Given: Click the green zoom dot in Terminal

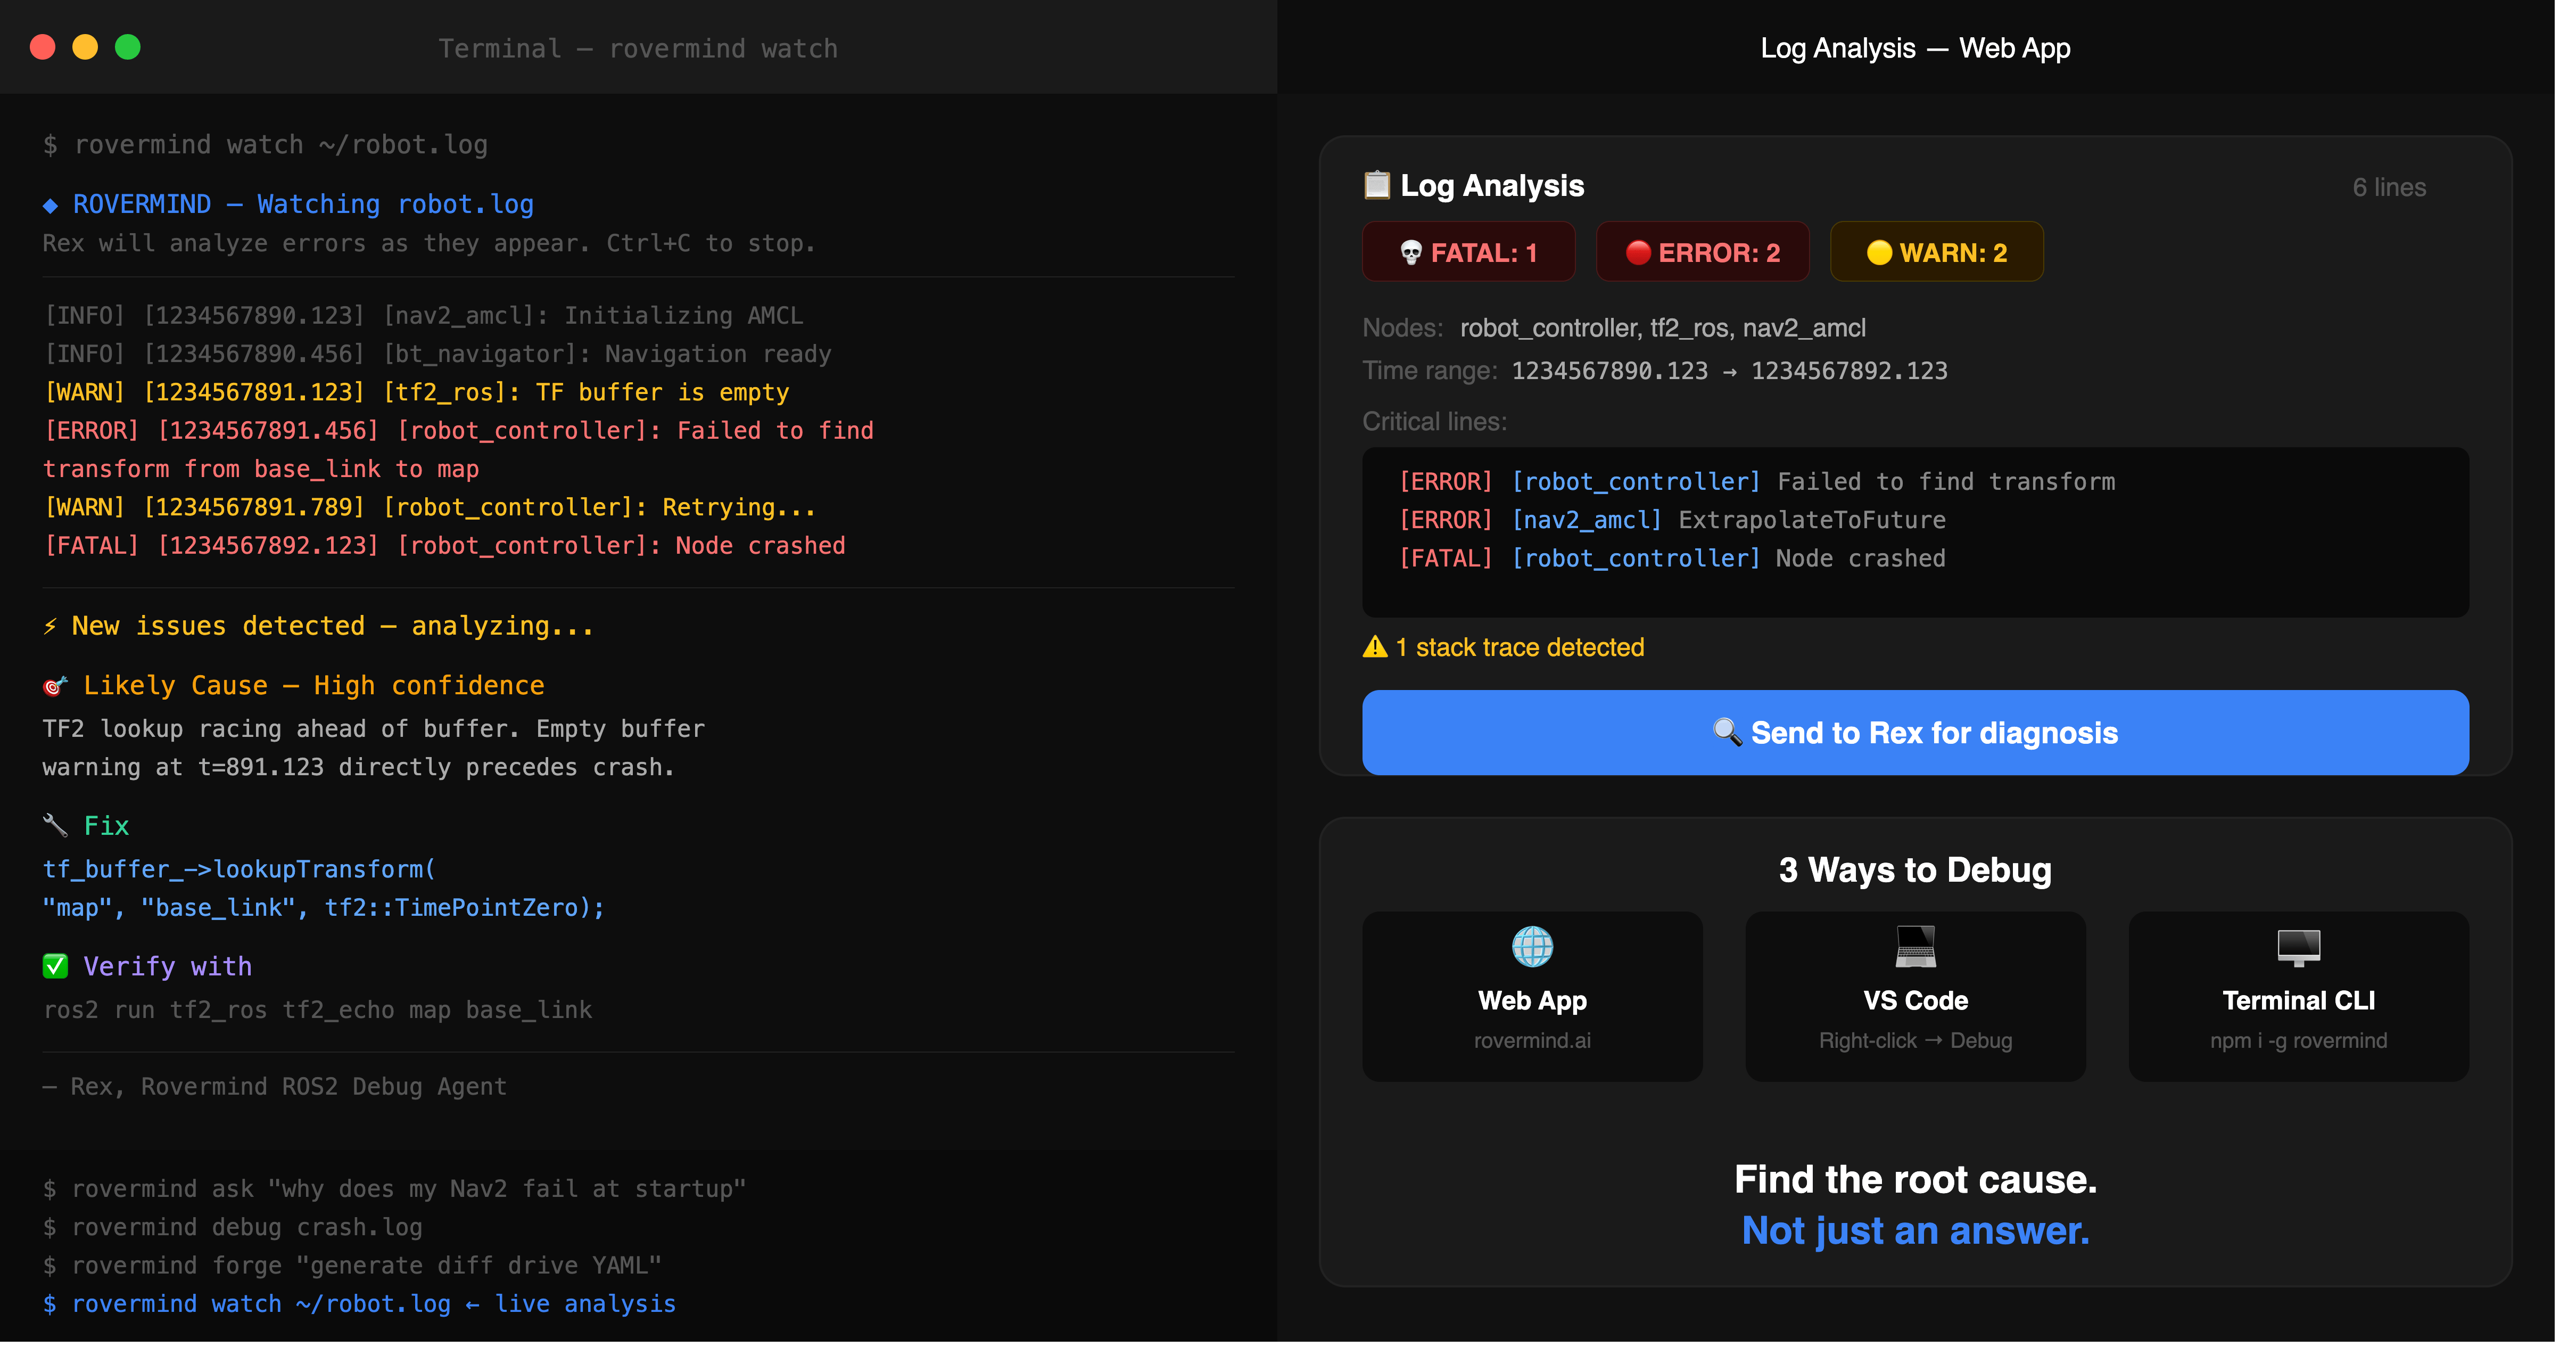Looking at the screenshot, I should (x=128, y=47).
